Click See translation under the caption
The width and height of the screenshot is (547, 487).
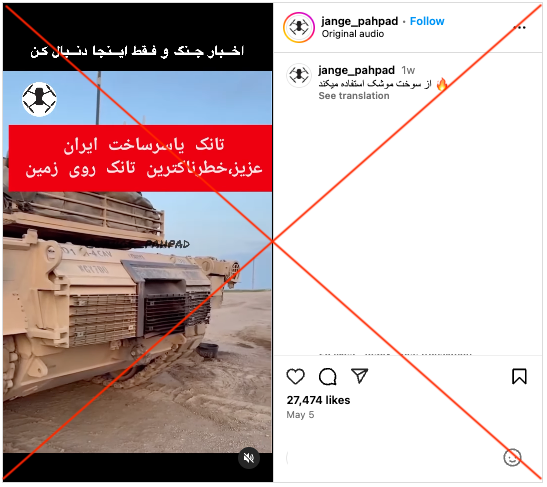tap(354, 96)
